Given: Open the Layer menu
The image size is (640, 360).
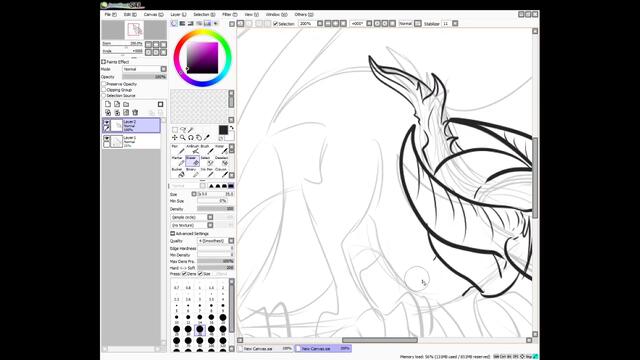Looking at the screenshot, I should [178, 14].
